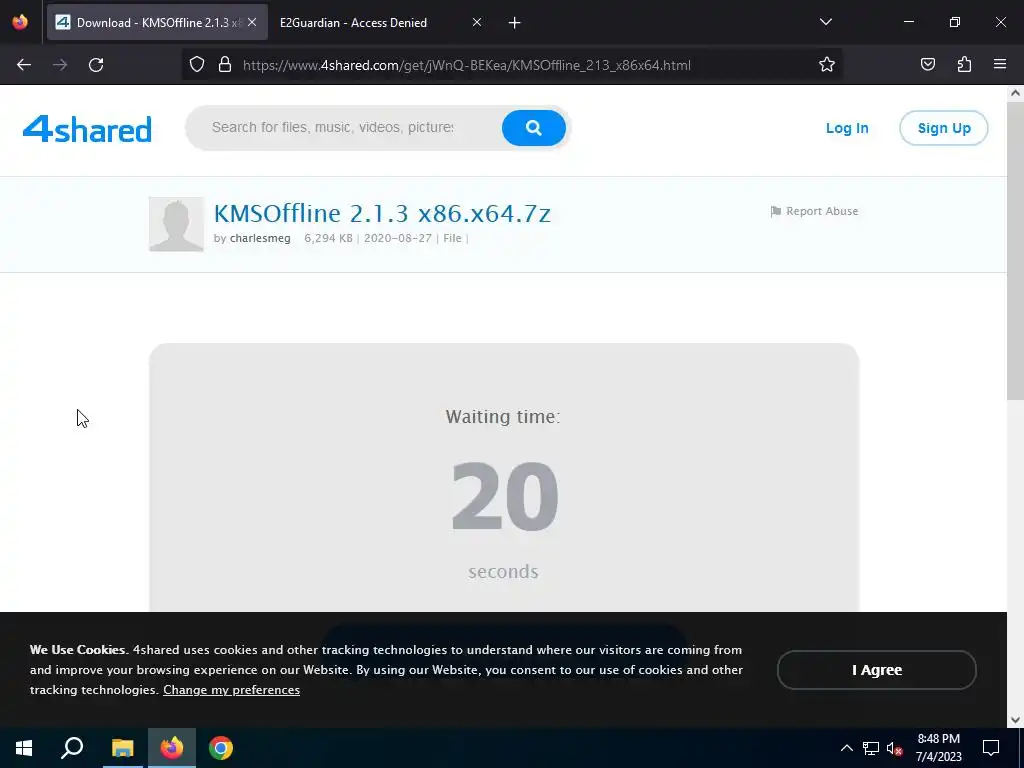The height and width of the screenshot is (768, 1024).
Task: Close the KMSOffline download tab
Action: [252, 22]
